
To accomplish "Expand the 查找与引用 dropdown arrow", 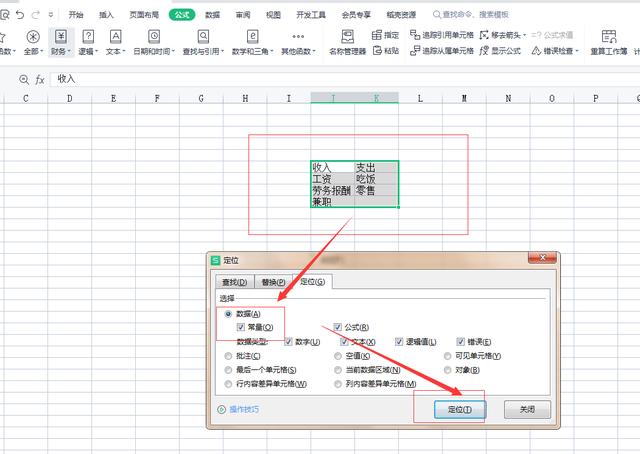I will (222, 51).
